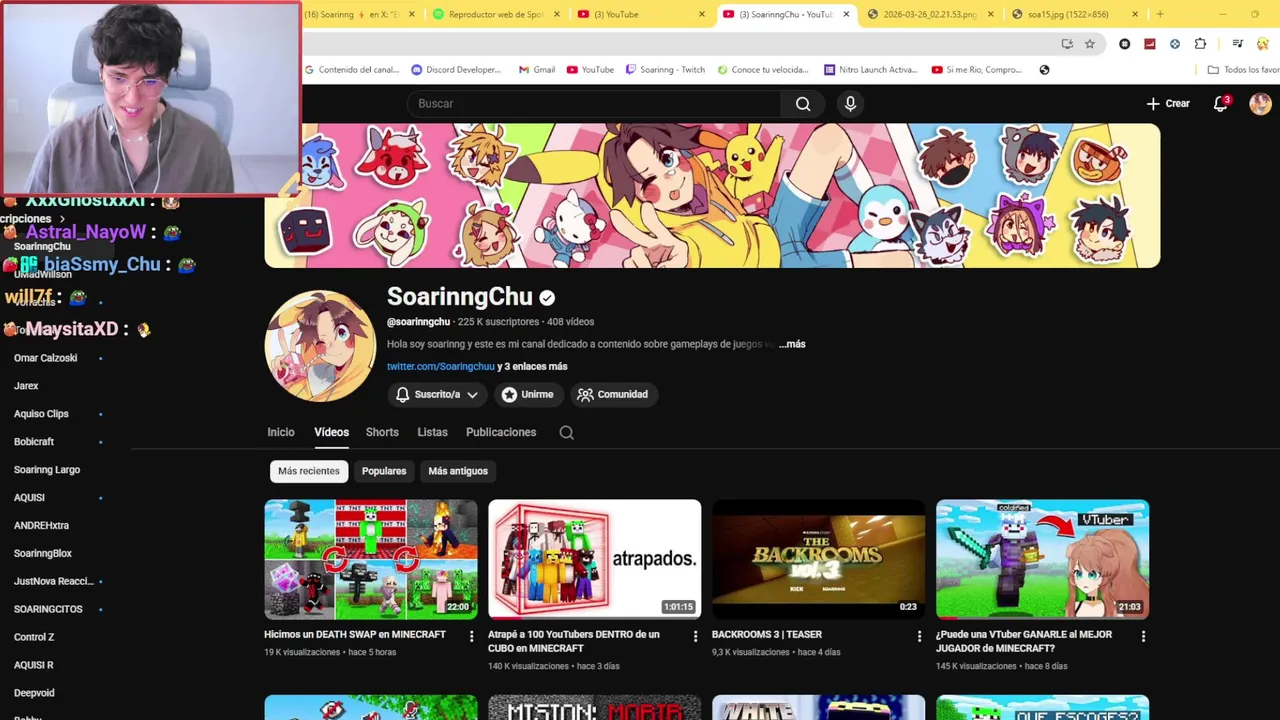Open twitter.com/Soaringchuu link
The width and height of the screenshot is (1280, 720).
click(441, 367)
